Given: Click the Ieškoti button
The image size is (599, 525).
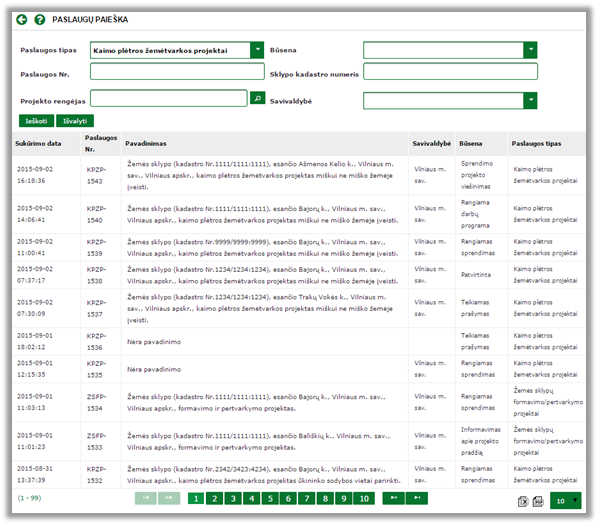Looking at the screenshot, I should (x=36, y=121).
